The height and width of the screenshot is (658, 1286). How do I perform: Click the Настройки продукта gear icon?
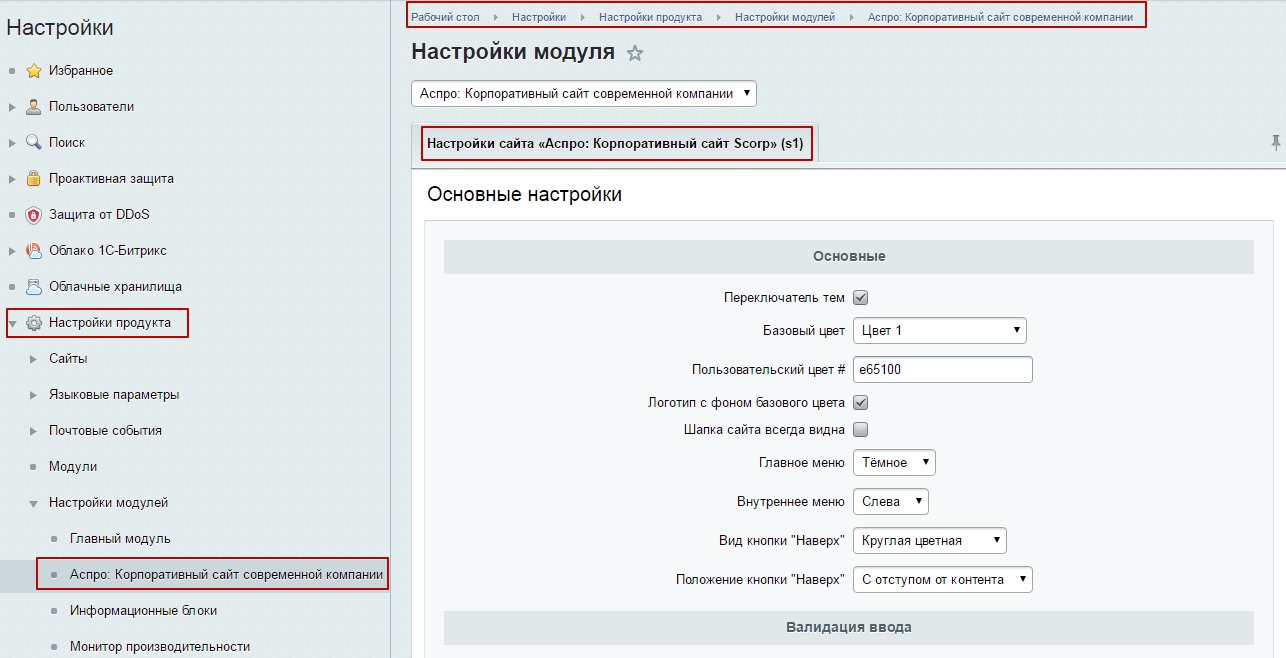(x=33, y=323)
